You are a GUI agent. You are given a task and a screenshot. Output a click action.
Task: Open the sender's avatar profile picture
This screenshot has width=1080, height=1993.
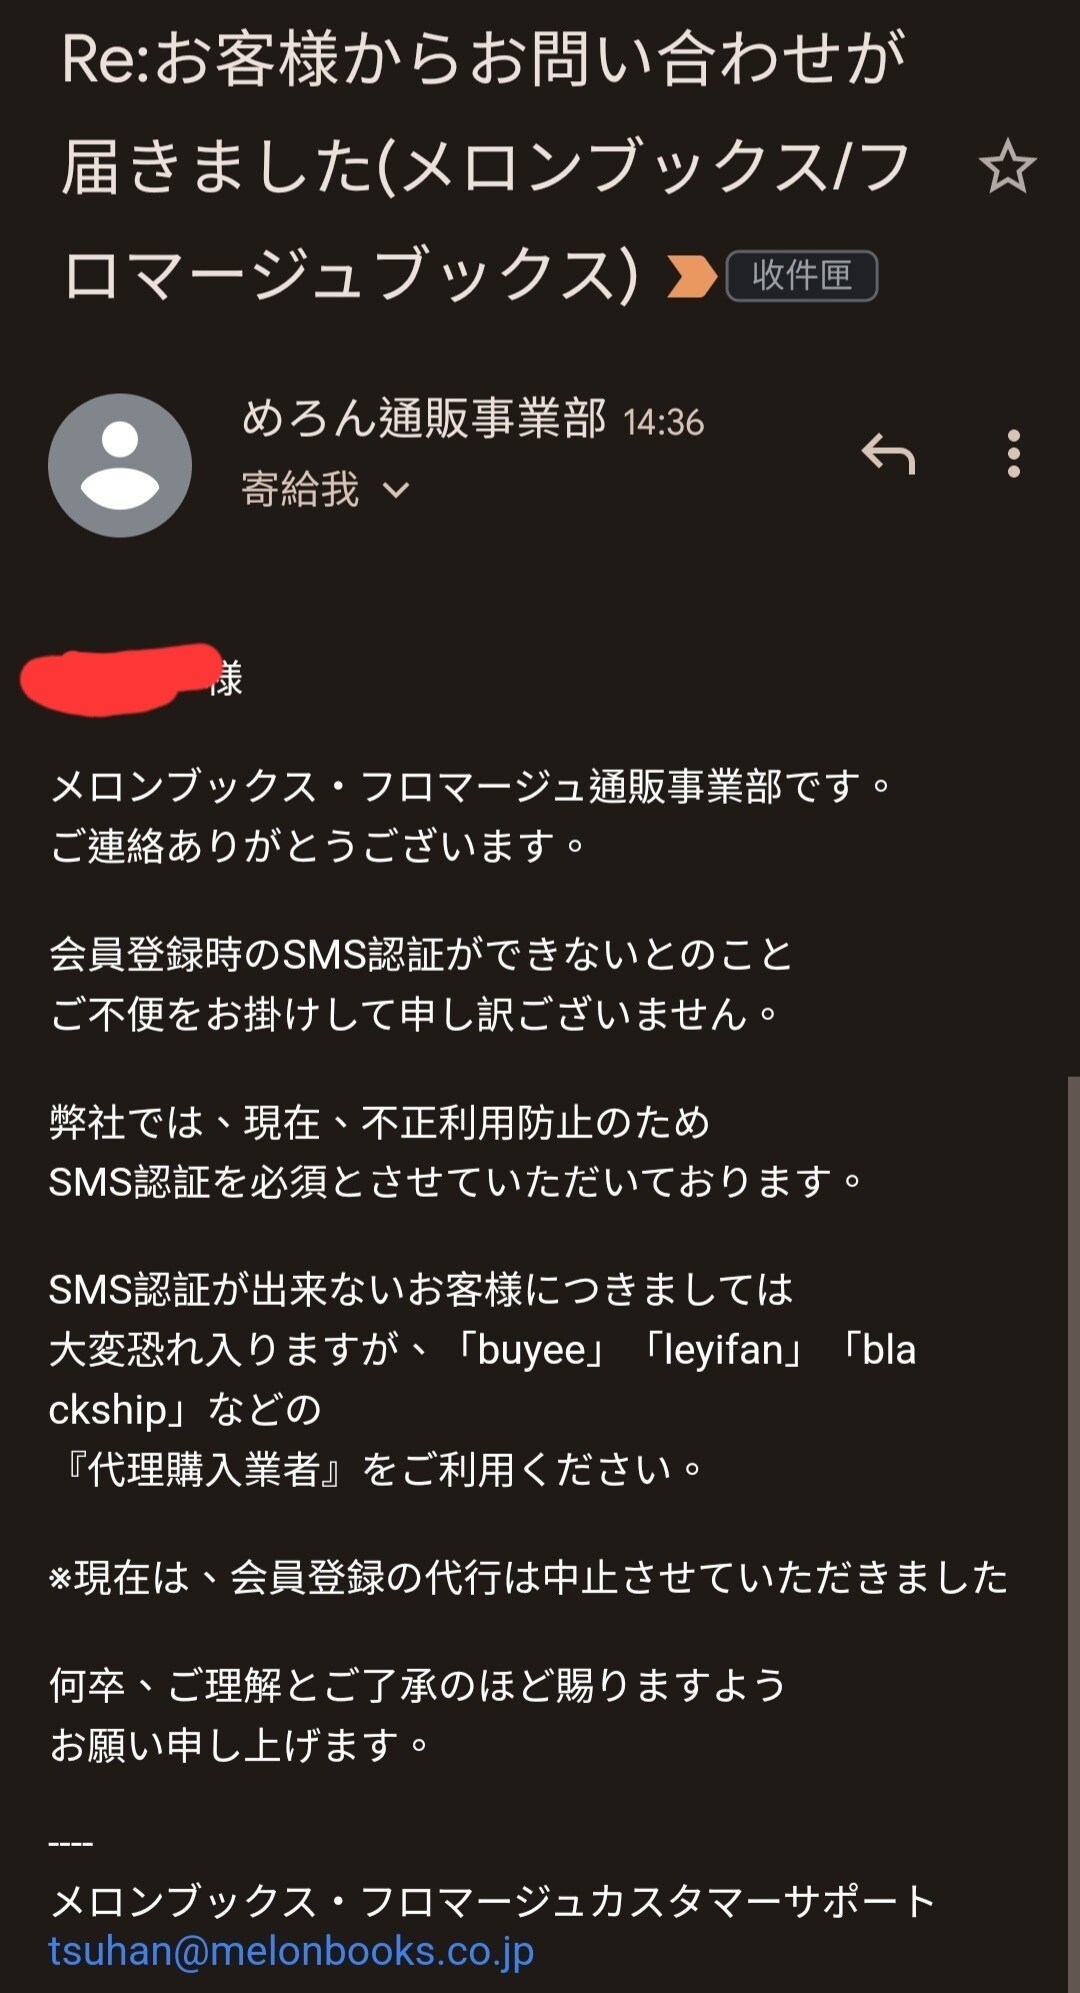click(120, 465)
